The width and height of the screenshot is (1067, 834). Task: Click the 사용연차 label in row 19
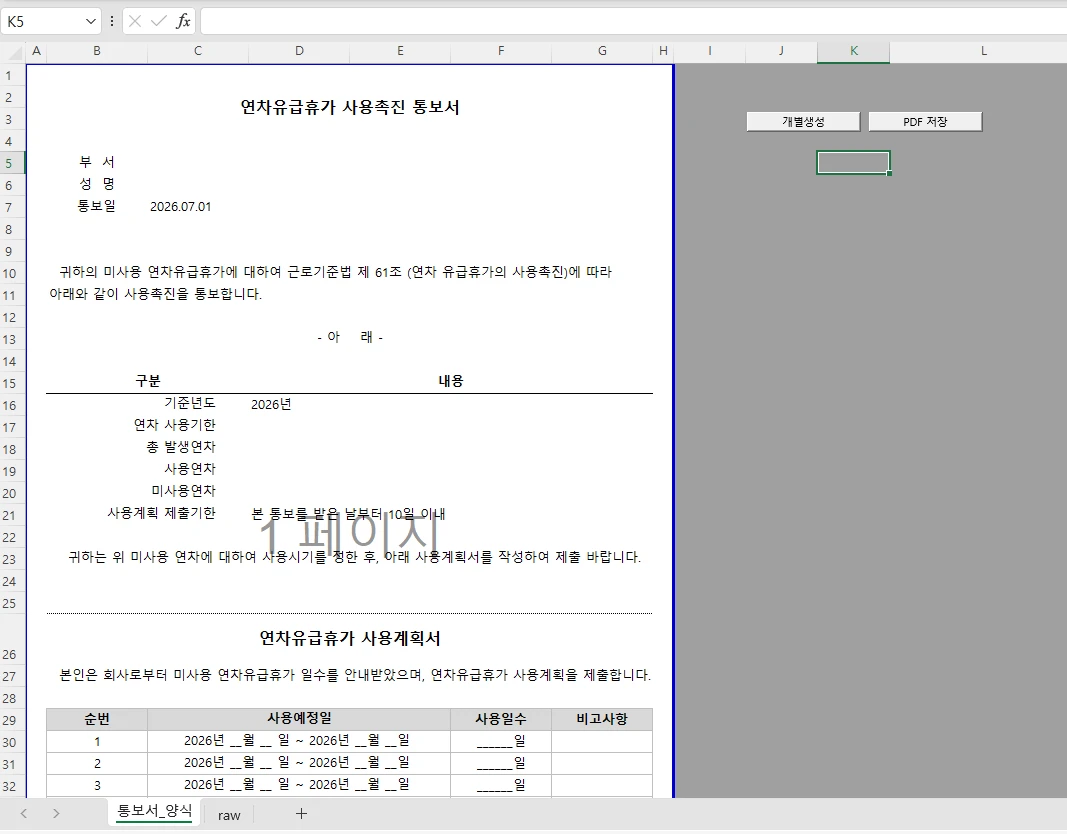point(190,469)
